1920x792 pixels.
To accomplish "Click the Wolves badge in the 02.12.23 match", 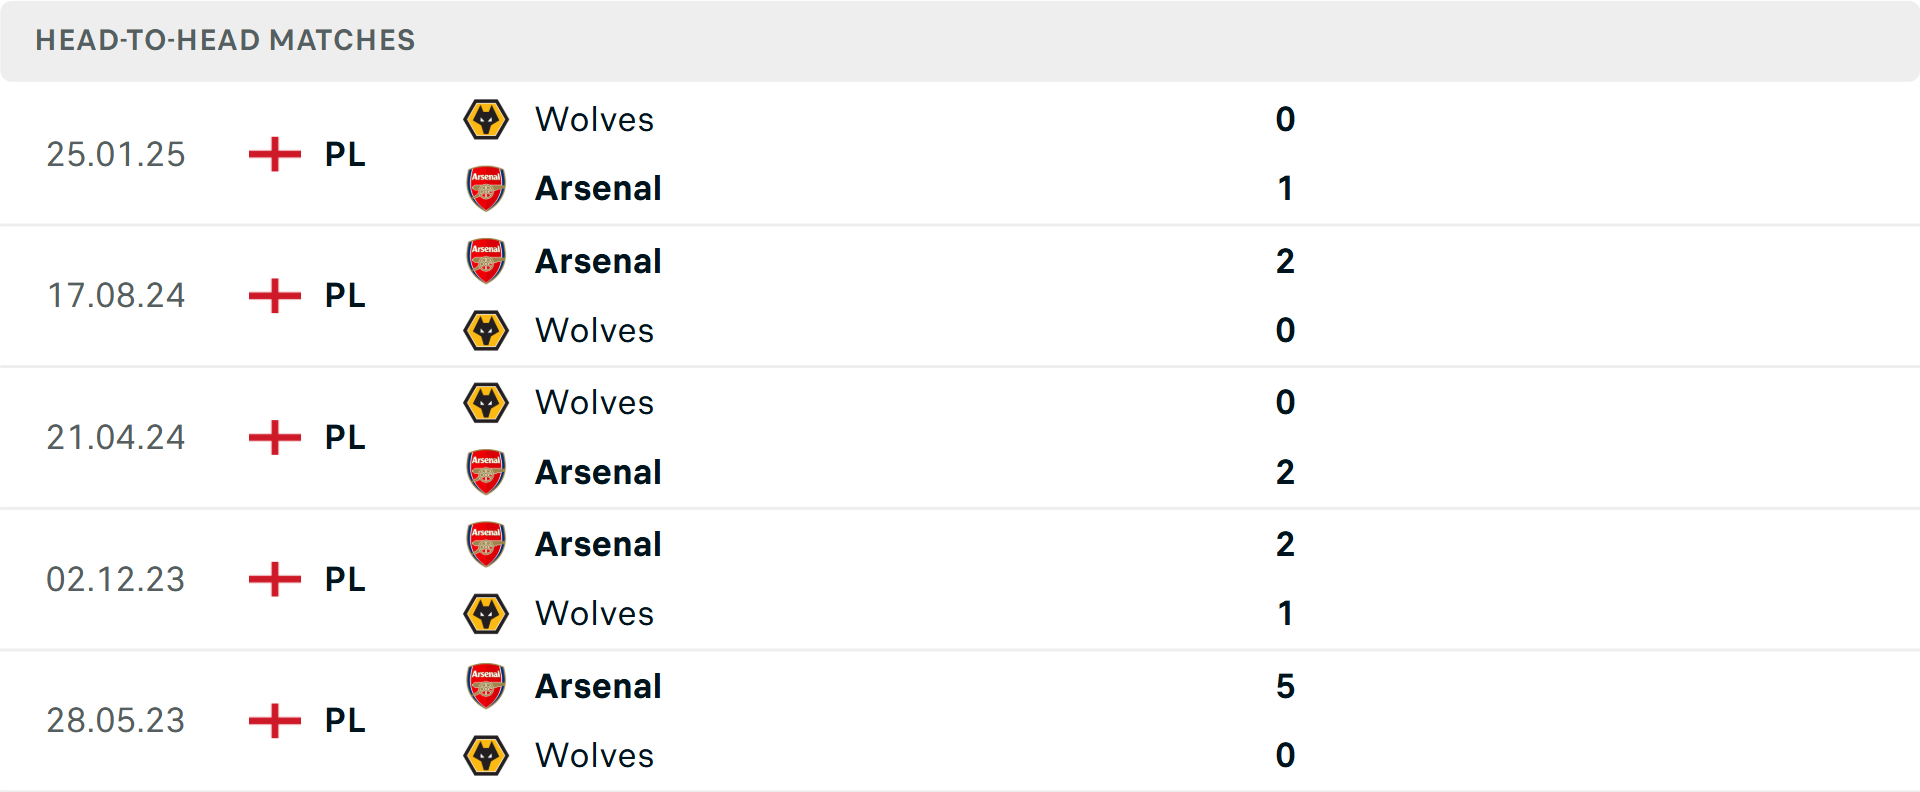I will click(486, 614).
